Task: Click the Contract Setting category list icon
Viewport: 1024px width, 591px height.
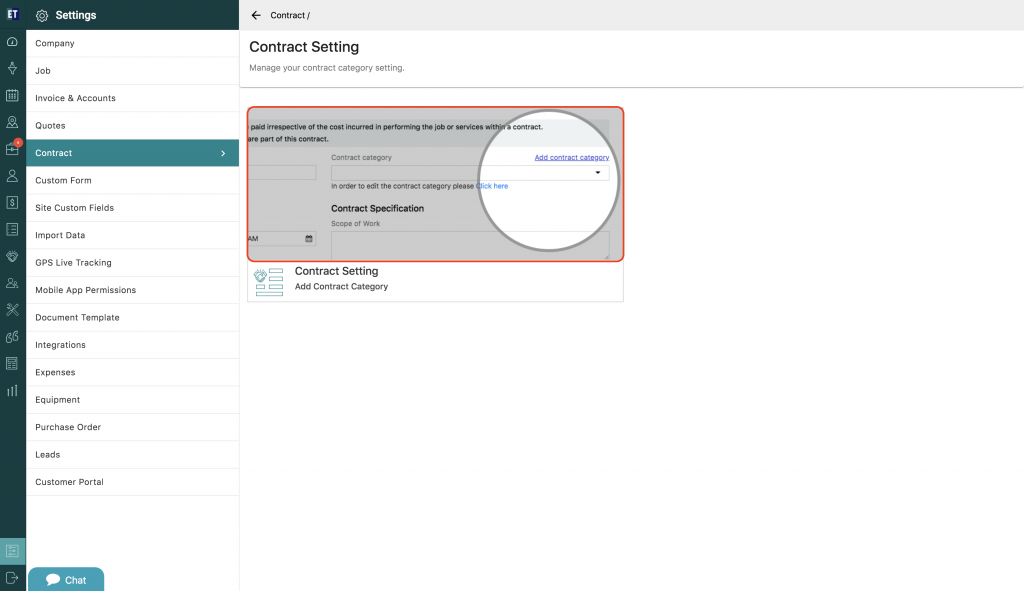Action: (269, 282)
